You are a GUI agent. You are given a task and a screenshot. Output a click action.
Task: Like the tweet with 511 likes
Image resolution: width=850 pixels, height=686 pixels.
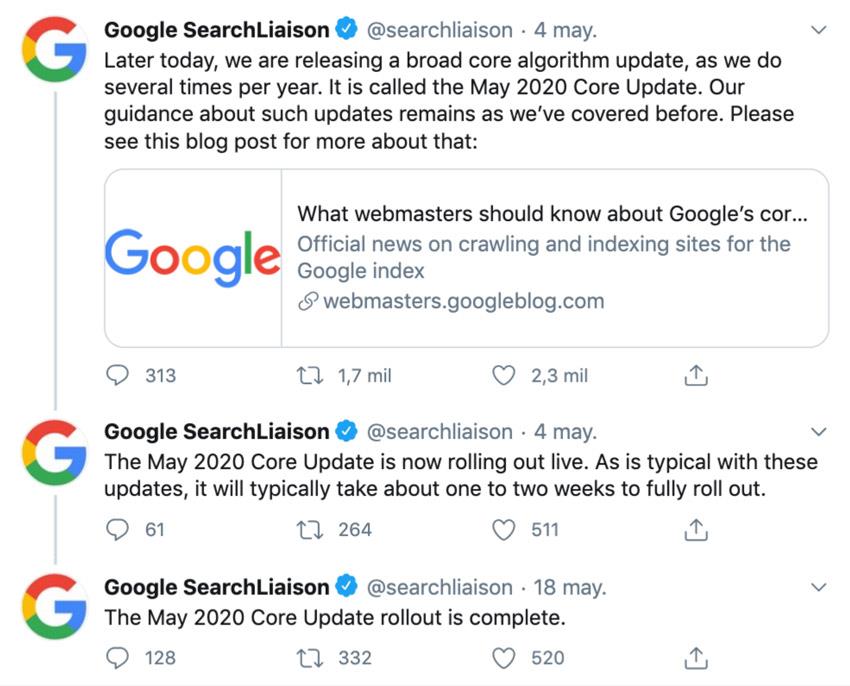(x=503, y=530)
